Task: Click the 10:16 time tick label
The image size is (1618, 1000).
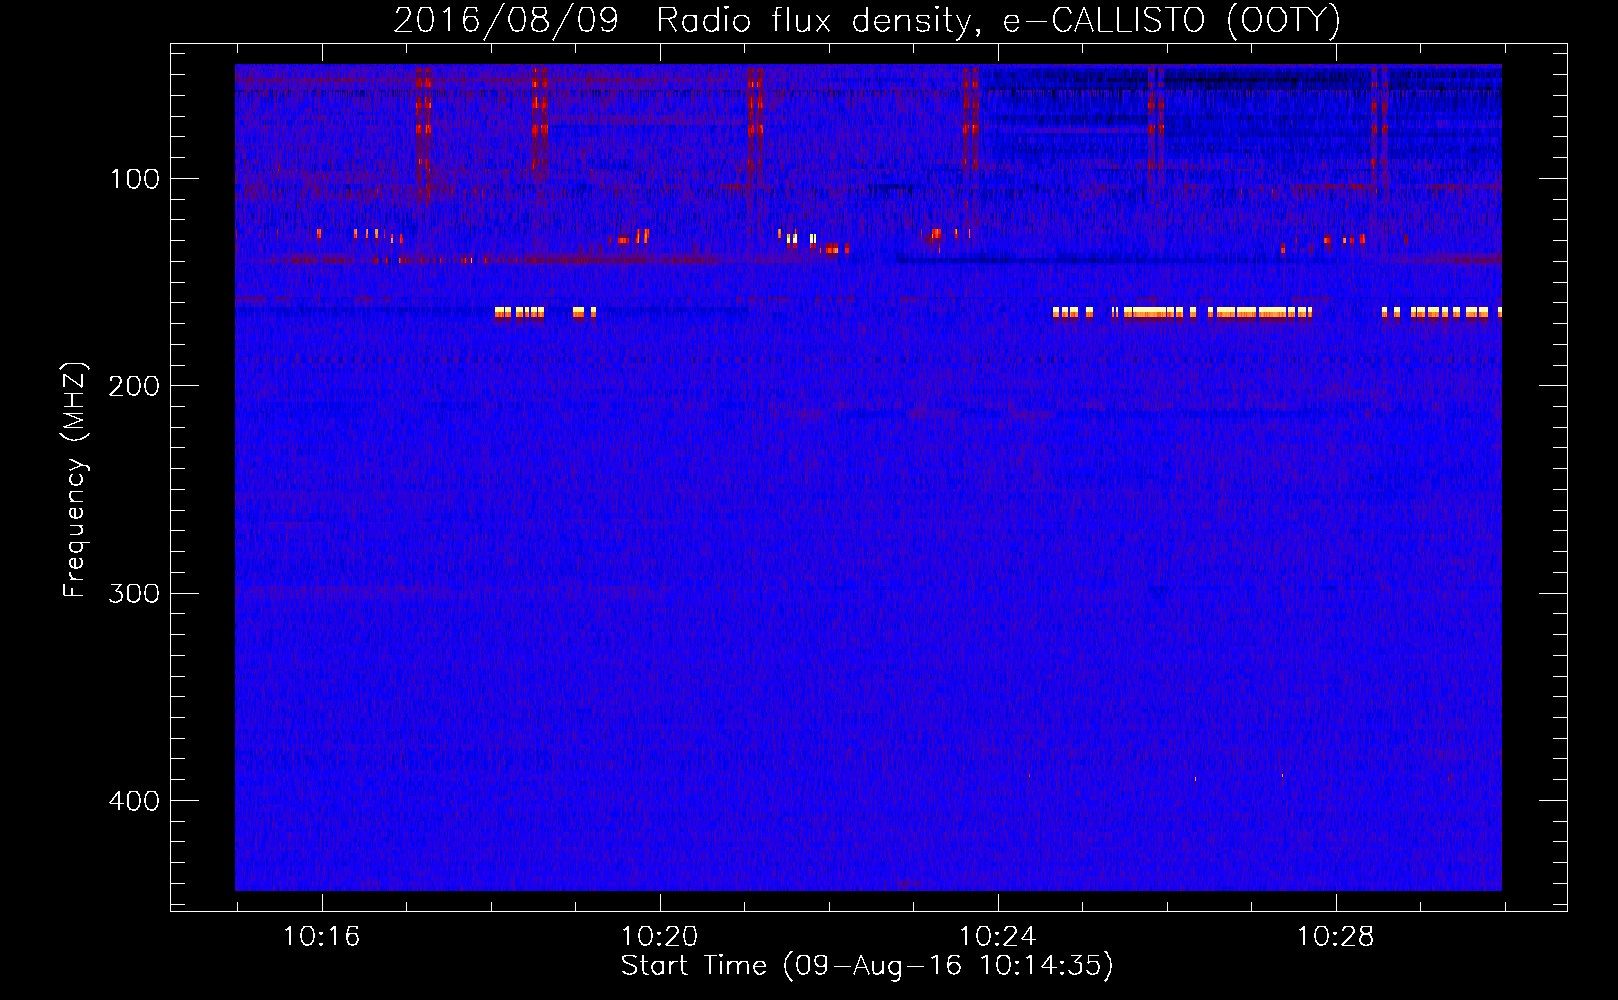Action: pyautogui.click(x=321, y=937)
